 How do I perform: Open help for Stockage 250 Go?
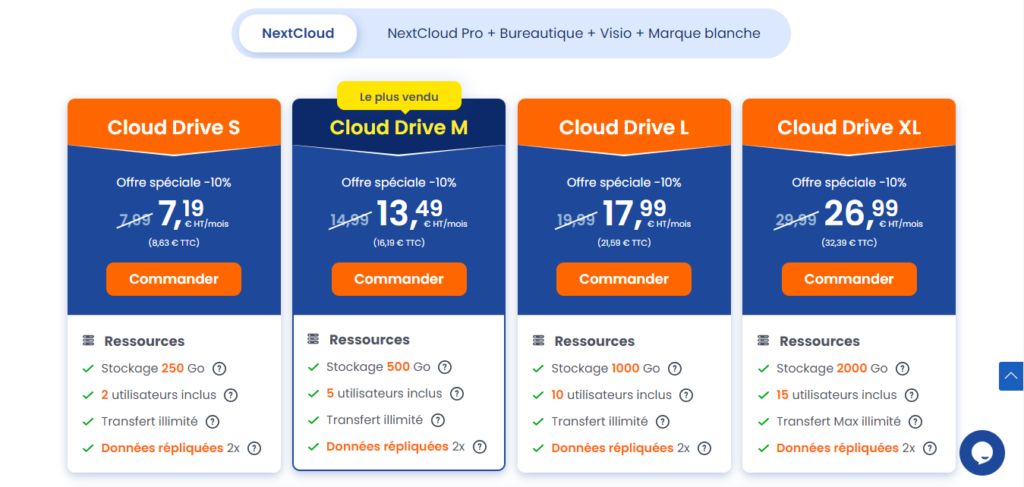pyautogui.click(x=219, y=369)
